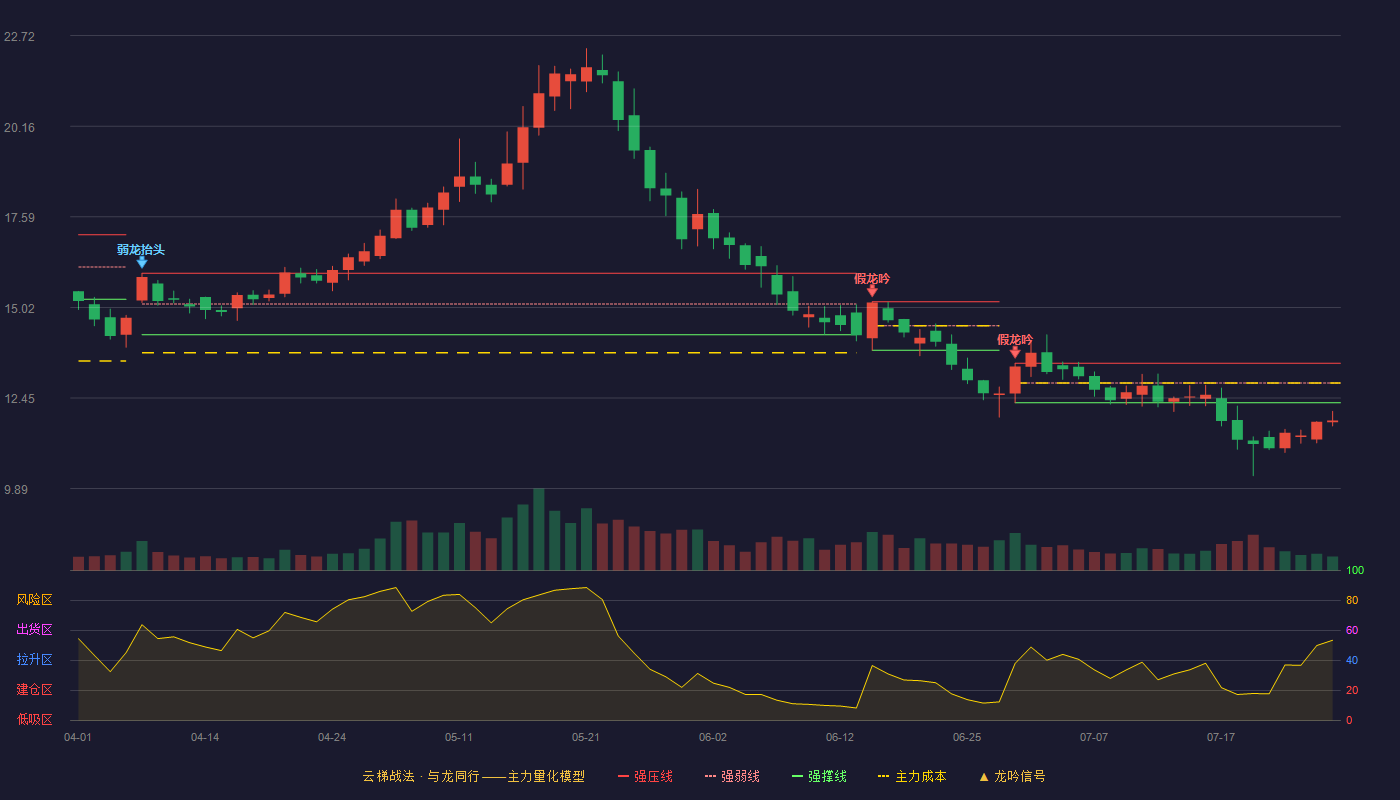
Task: Click the 40 indicator scale value
Action: point(1352,660)
